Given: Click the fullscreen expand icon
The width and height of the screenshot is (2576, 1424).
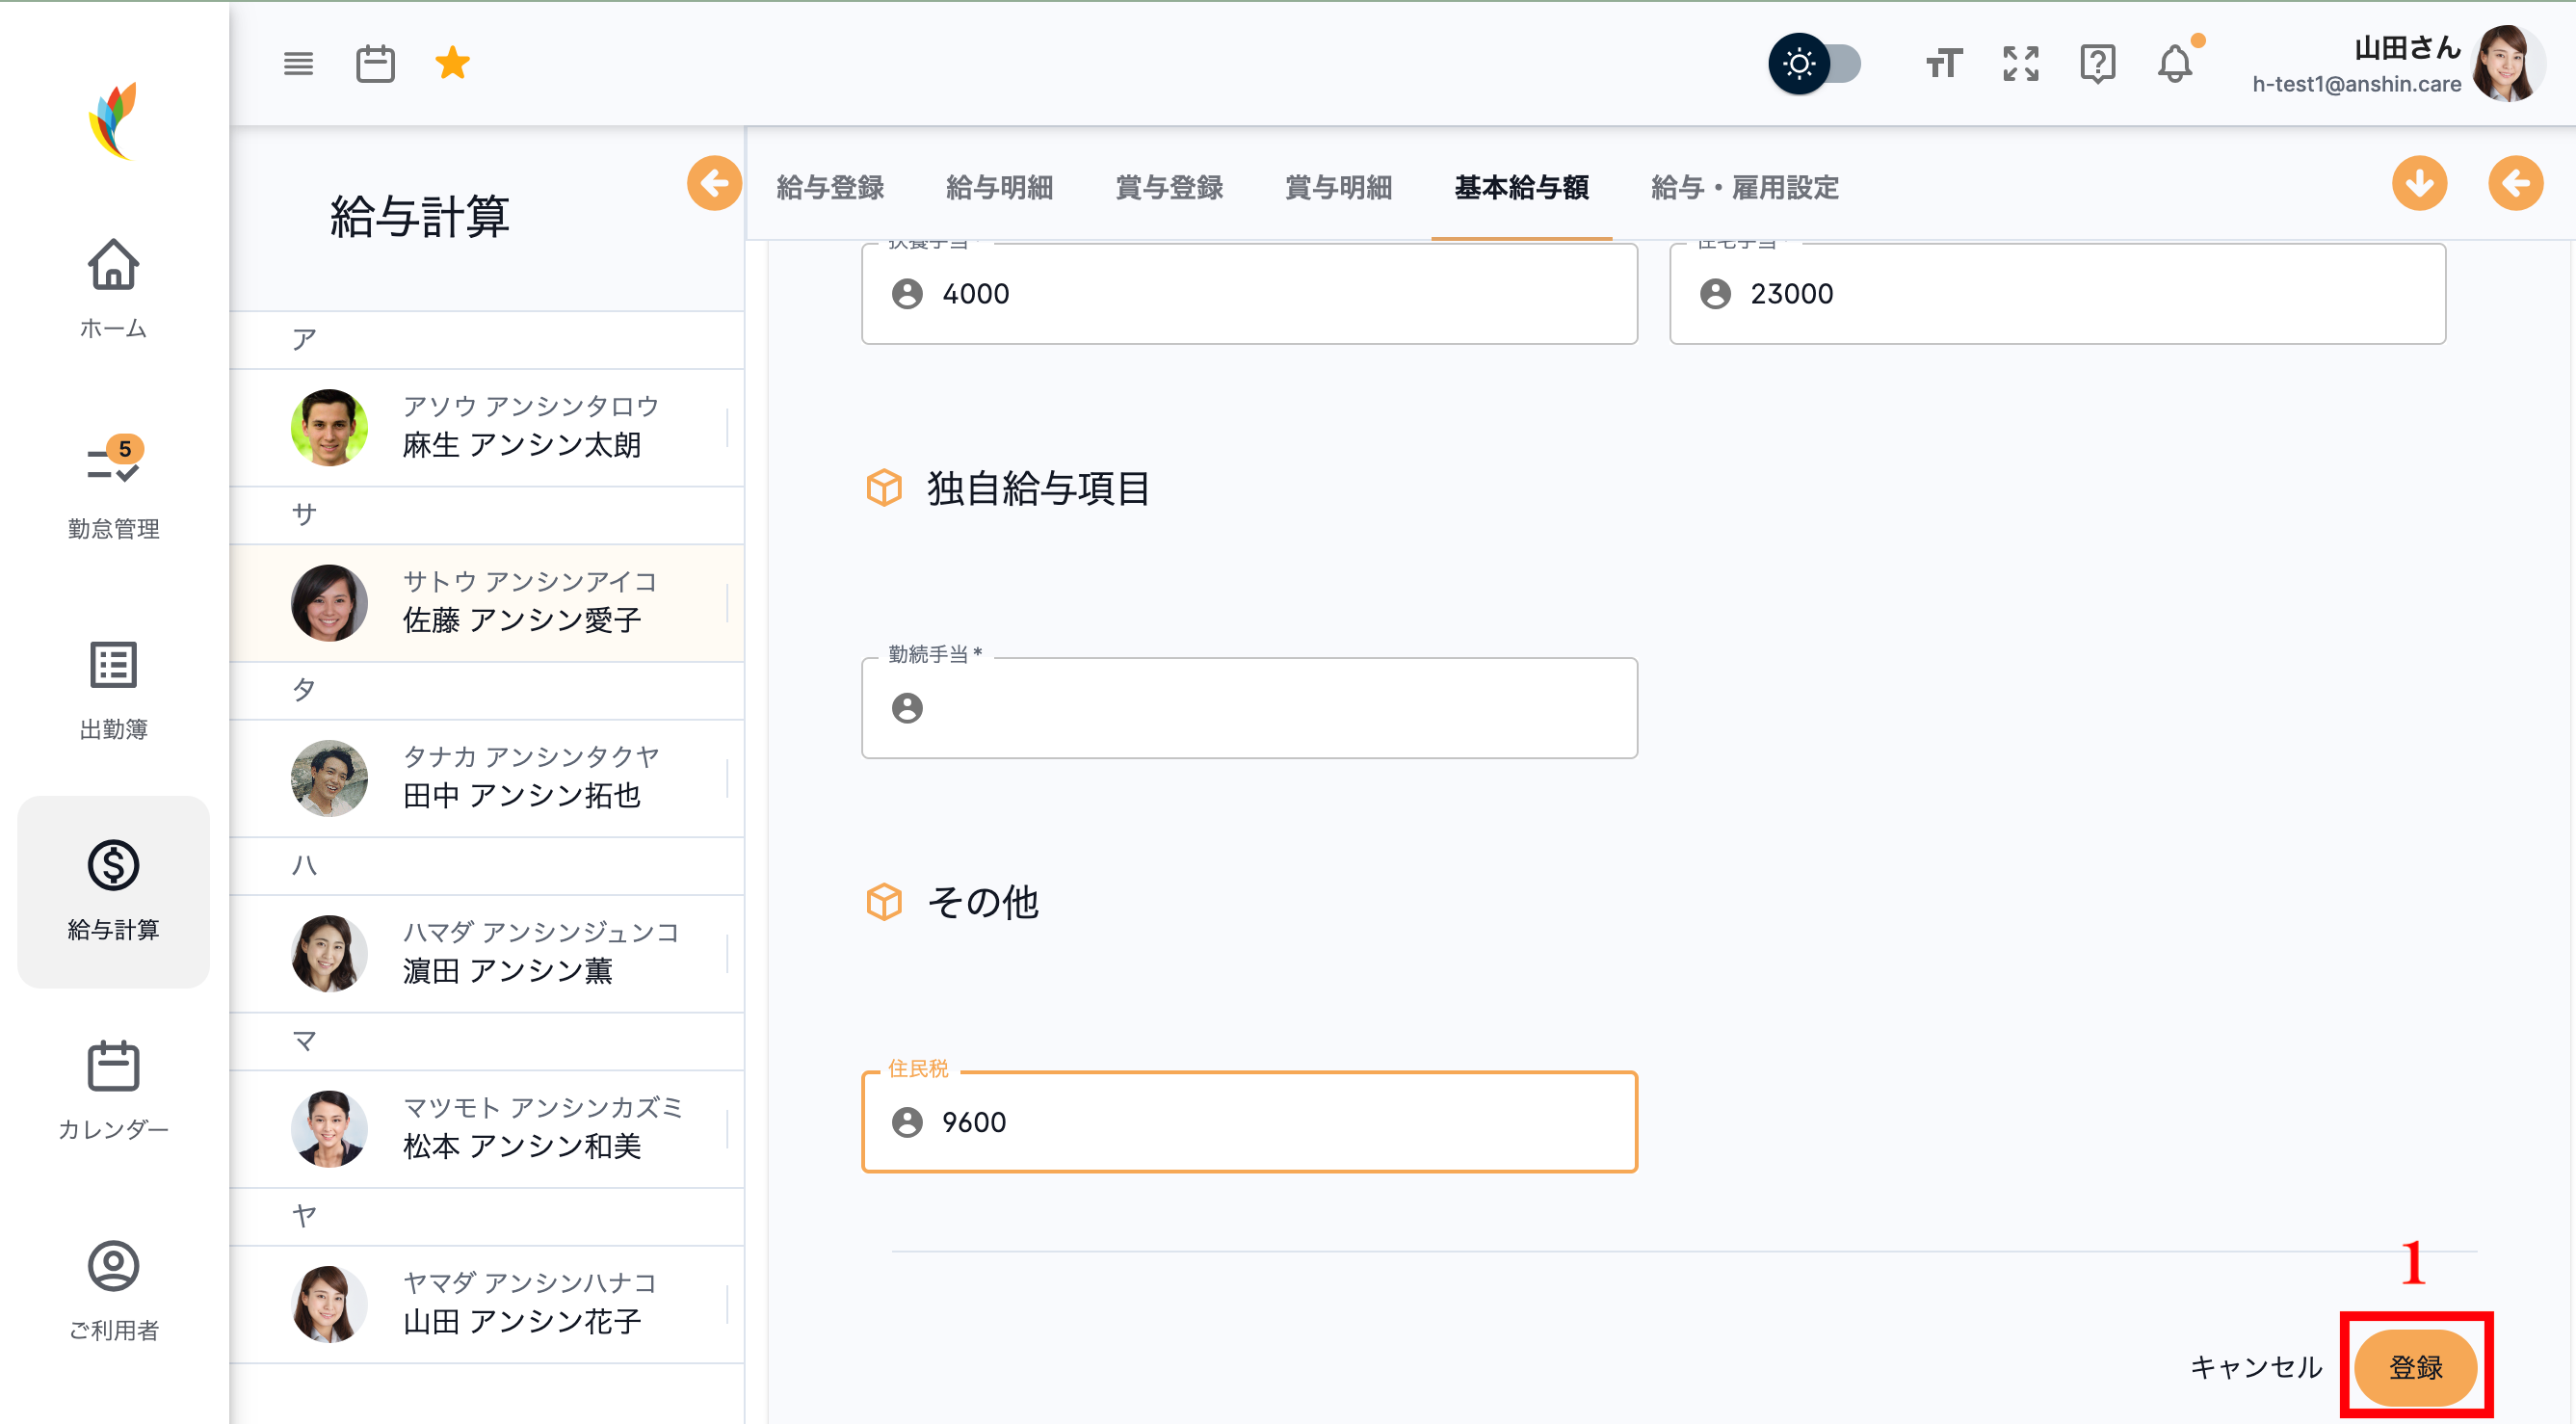Looking at the screenshot, I should [x=2020, y=64].
